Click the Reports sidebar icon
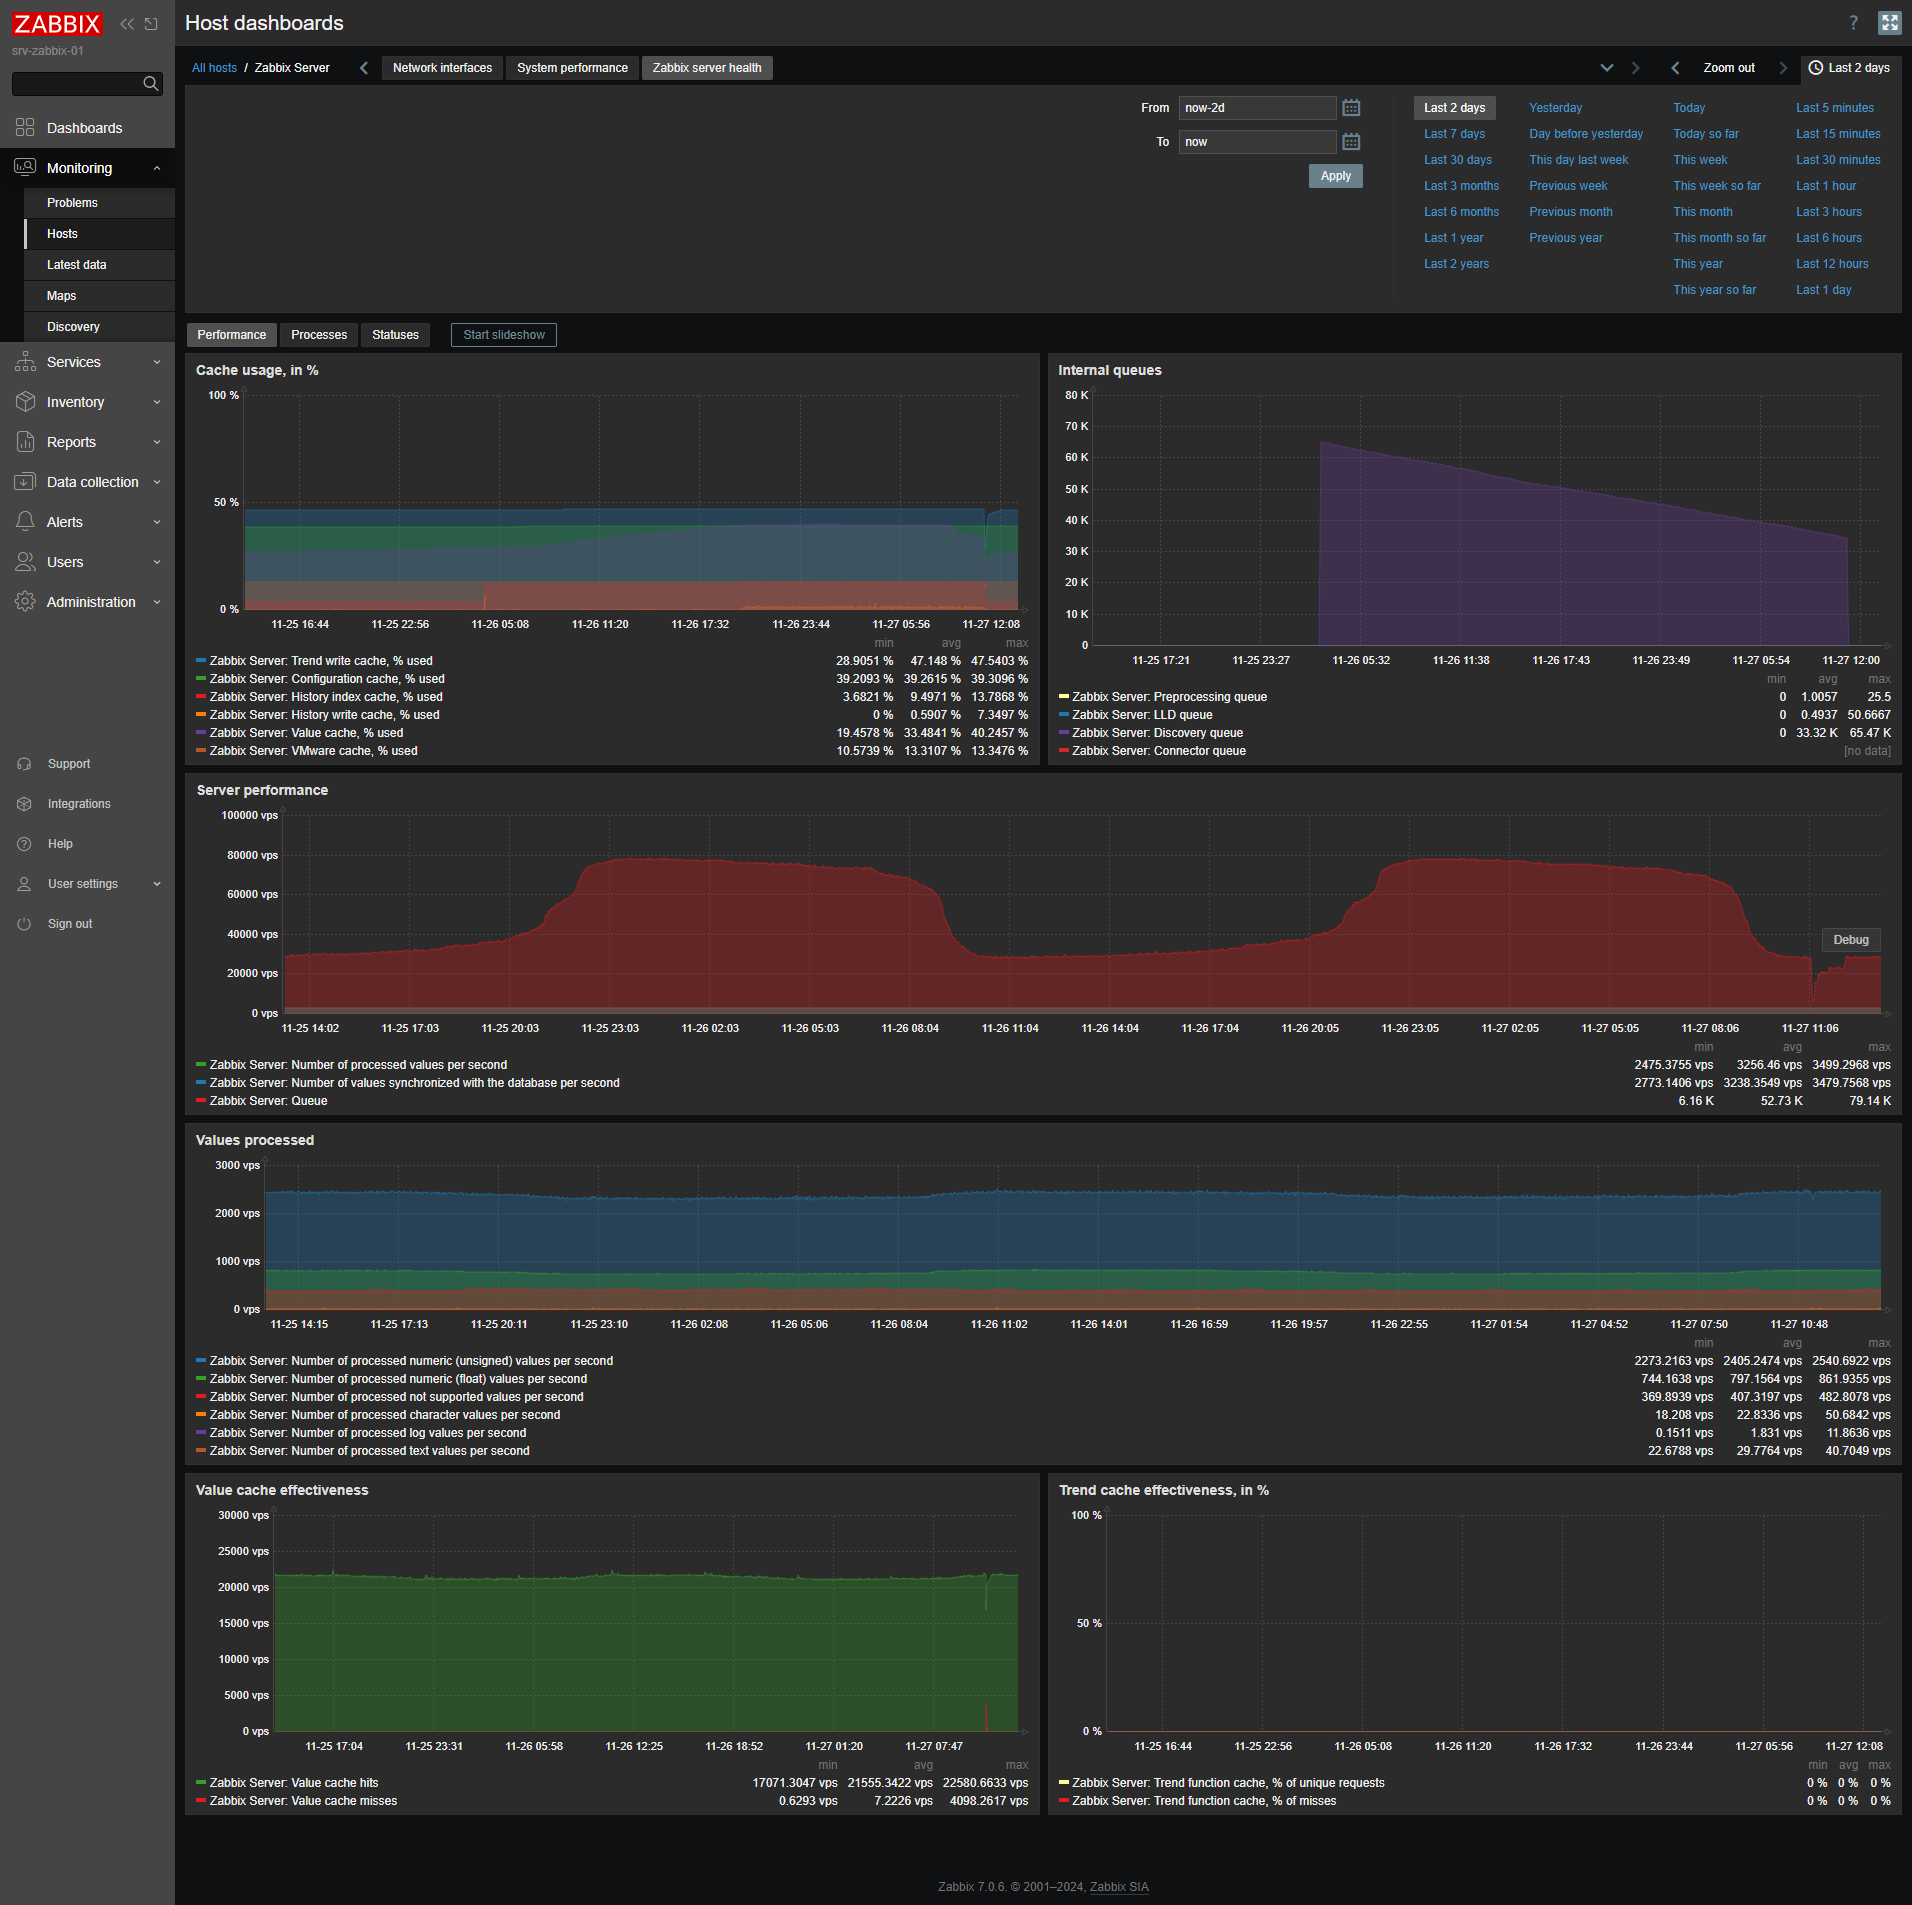 point(25,442)
